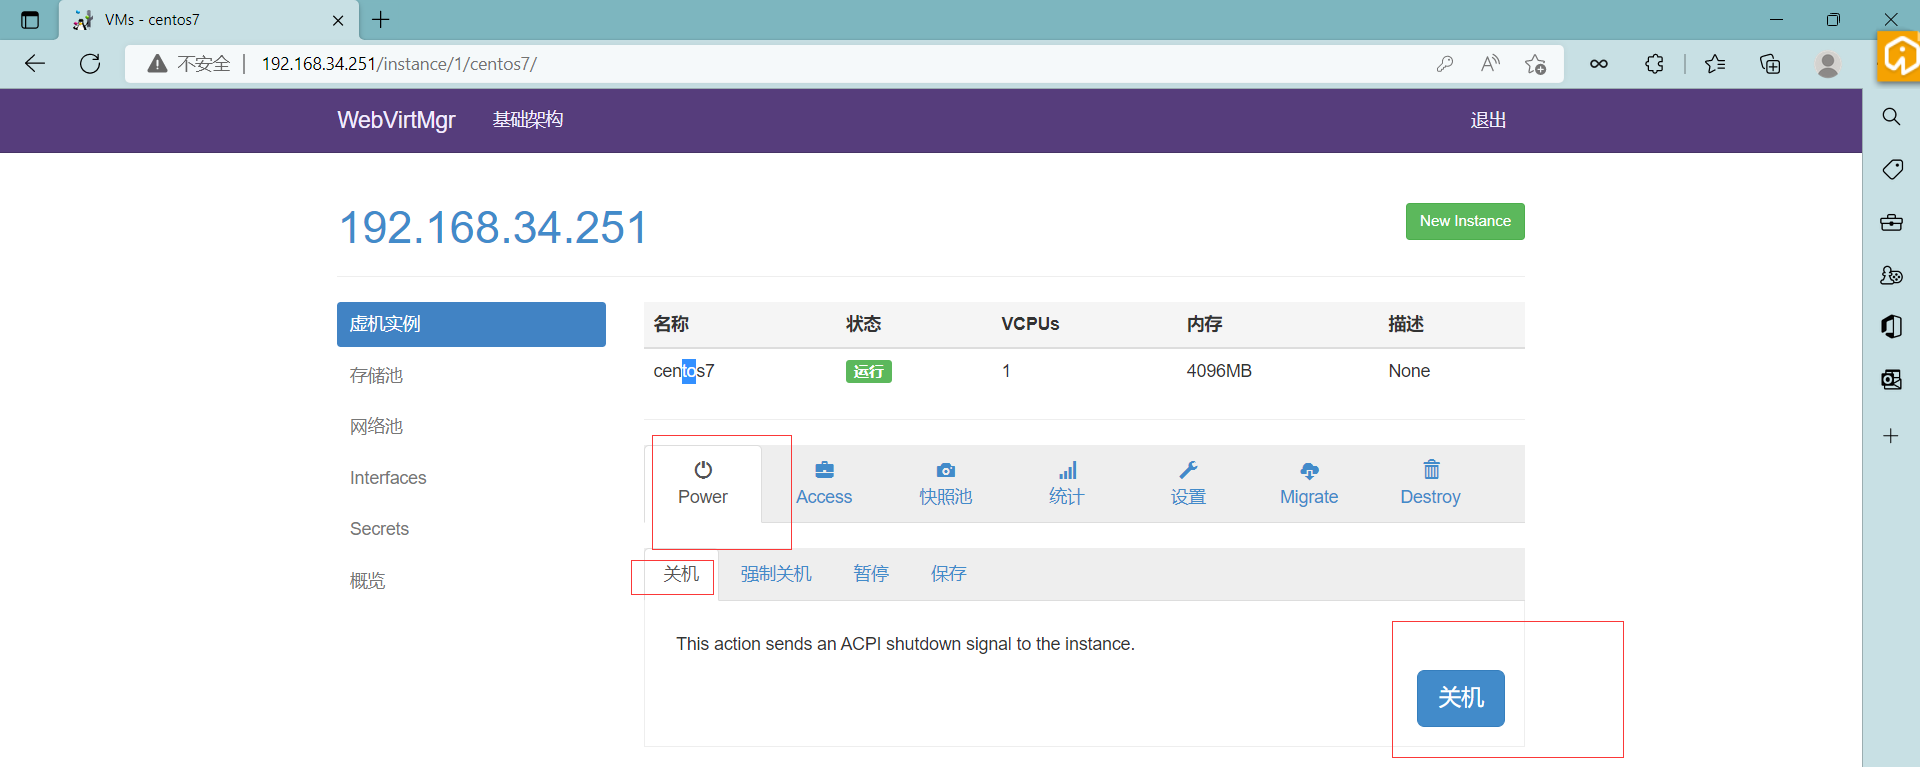This screenshot has height=767, width=1920.
Task: Click the 名称 column header
Action: point(671,324)
